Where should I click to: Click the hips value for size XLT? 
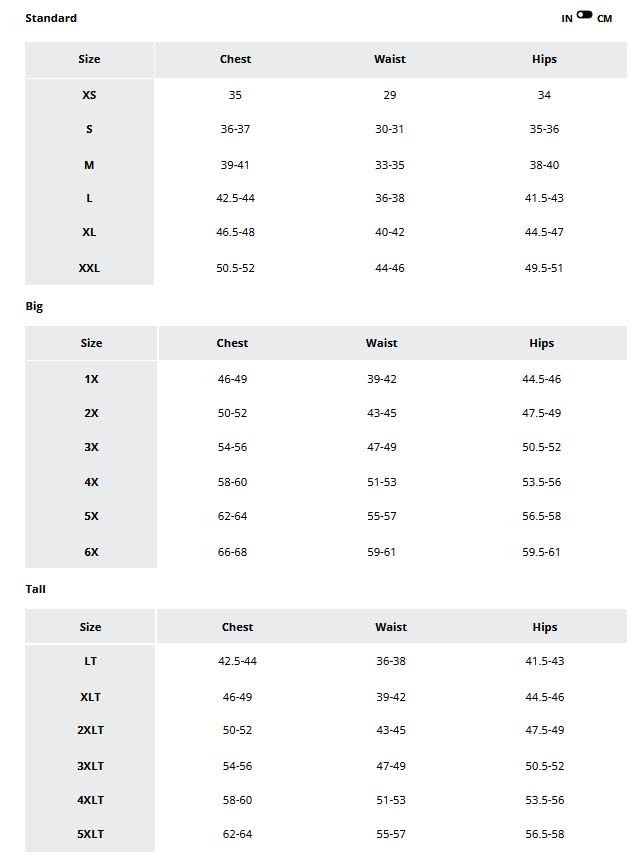(x=545, y=696)
